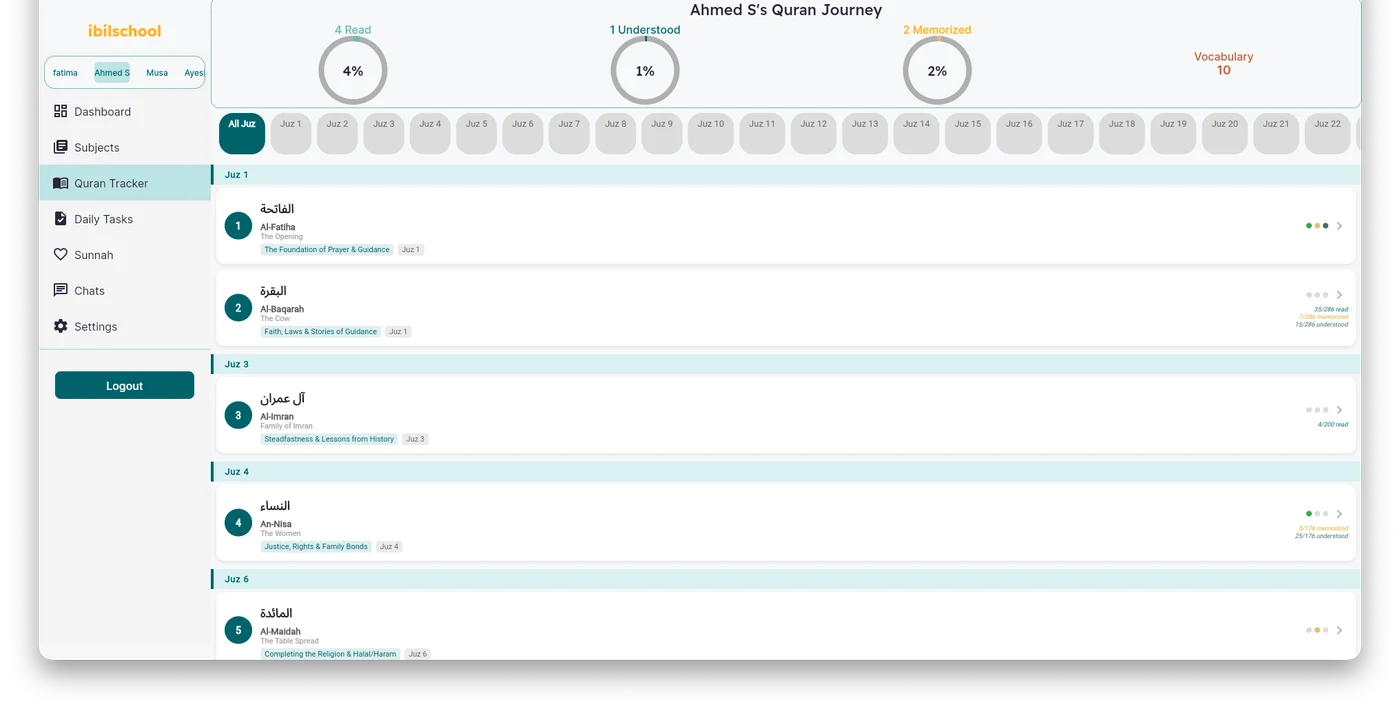Click the Sunnah heart icon
Viewport: 1400px width, 711px height.
pyautogui.click(x=61, y=255)
